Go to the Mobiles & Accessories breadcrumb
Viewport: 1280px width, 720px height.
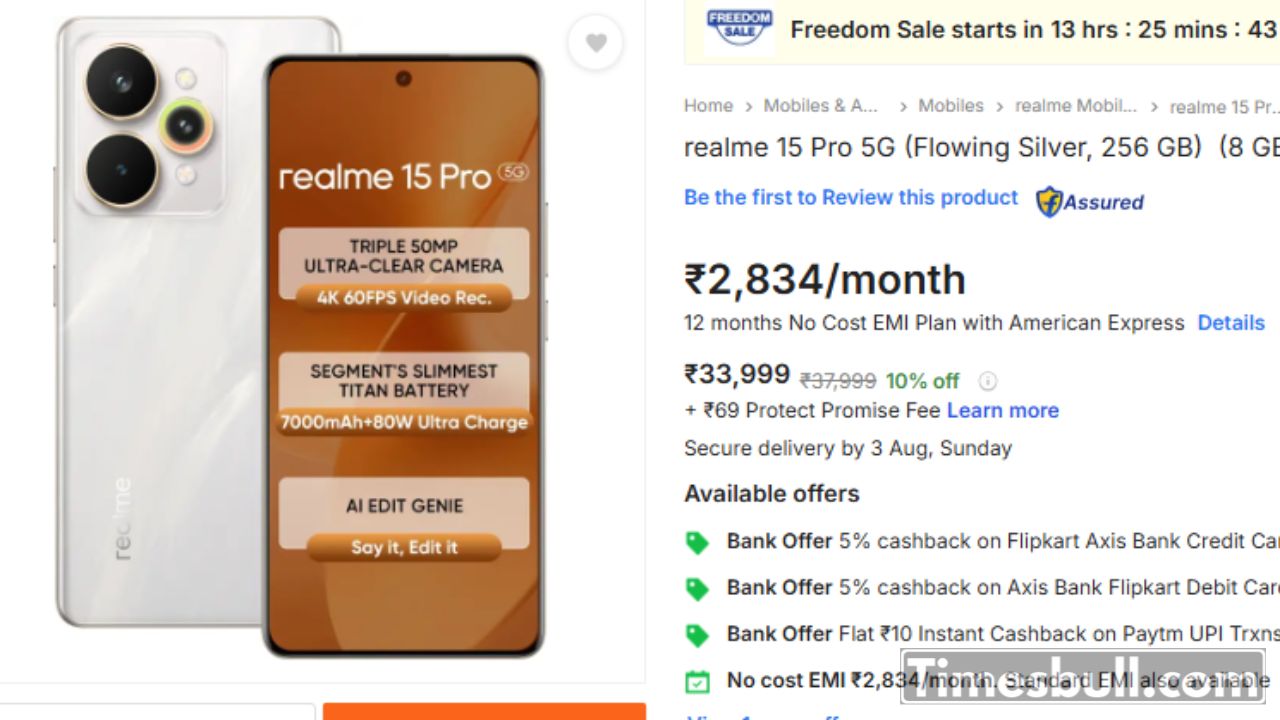pos(820,106)
